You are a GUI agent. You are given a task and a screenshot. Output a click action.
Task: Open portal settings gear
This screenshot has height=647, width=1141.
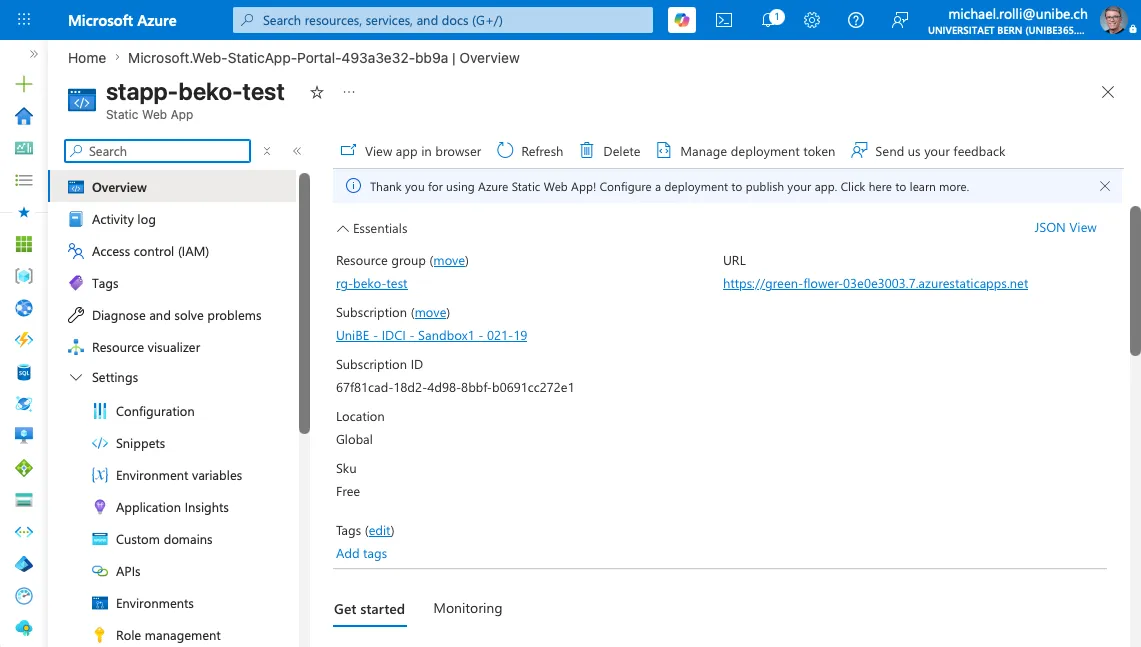point(812,20)
